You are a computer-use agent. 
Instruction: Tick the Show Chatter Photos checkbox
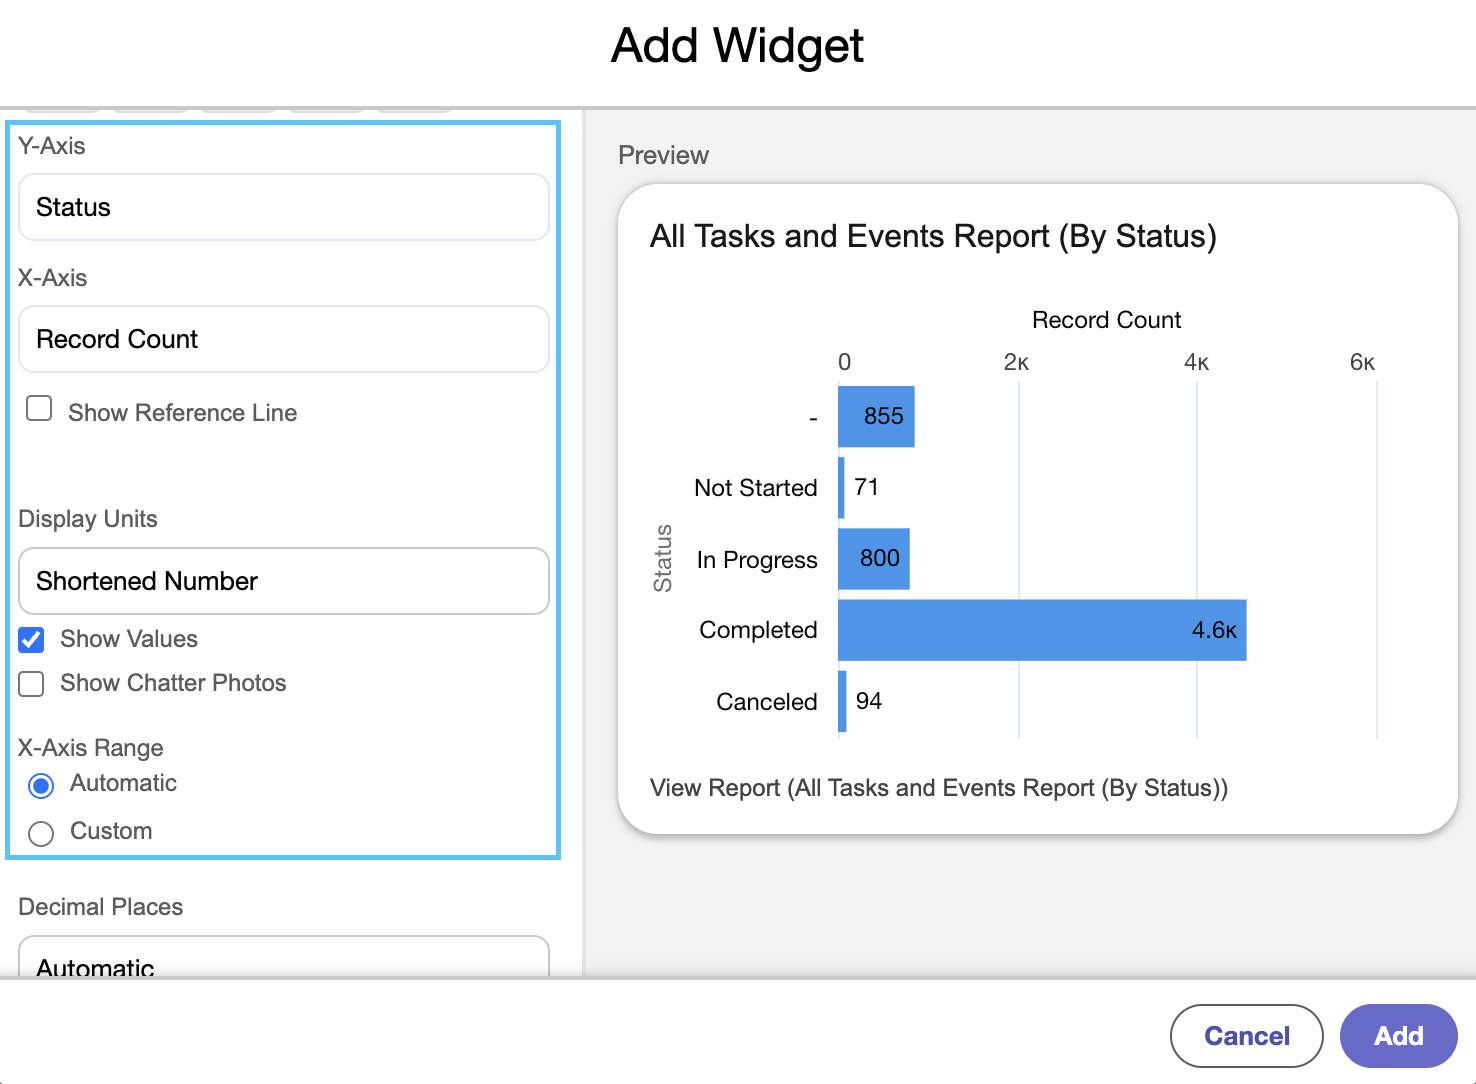tap(32, 684)
